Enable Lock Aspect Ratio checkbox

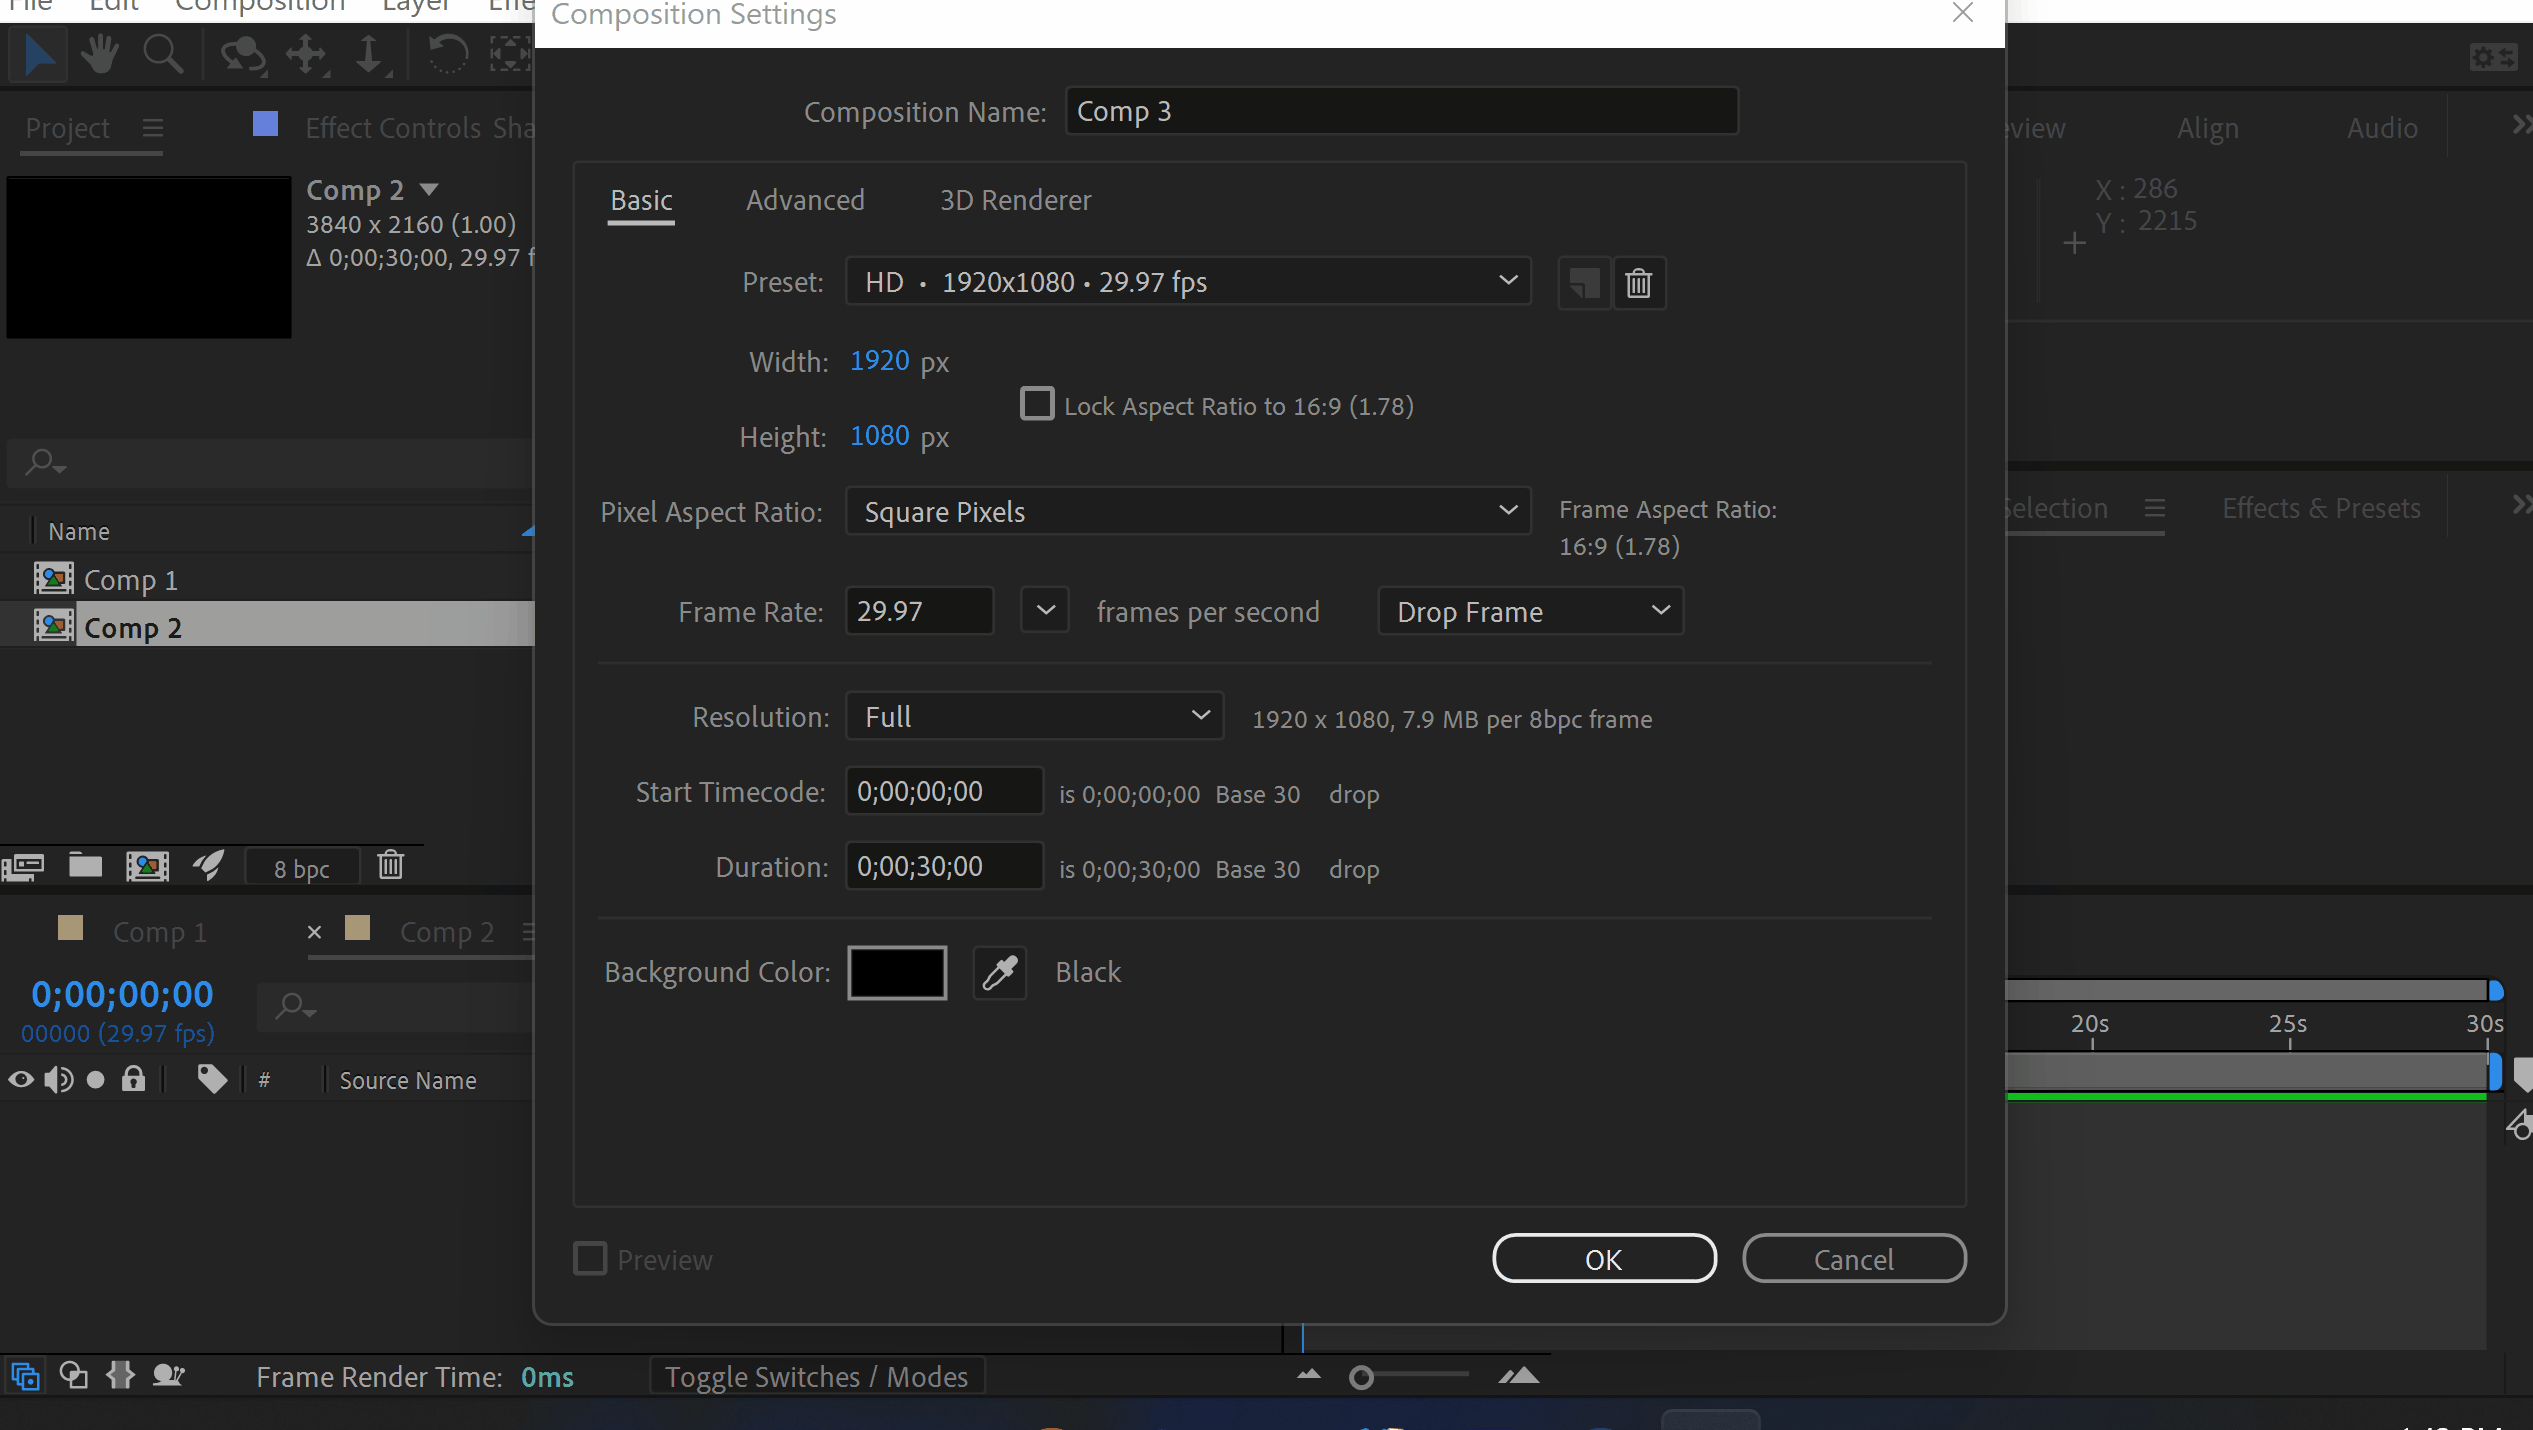pyautogui.click(x=1037, y=404)
